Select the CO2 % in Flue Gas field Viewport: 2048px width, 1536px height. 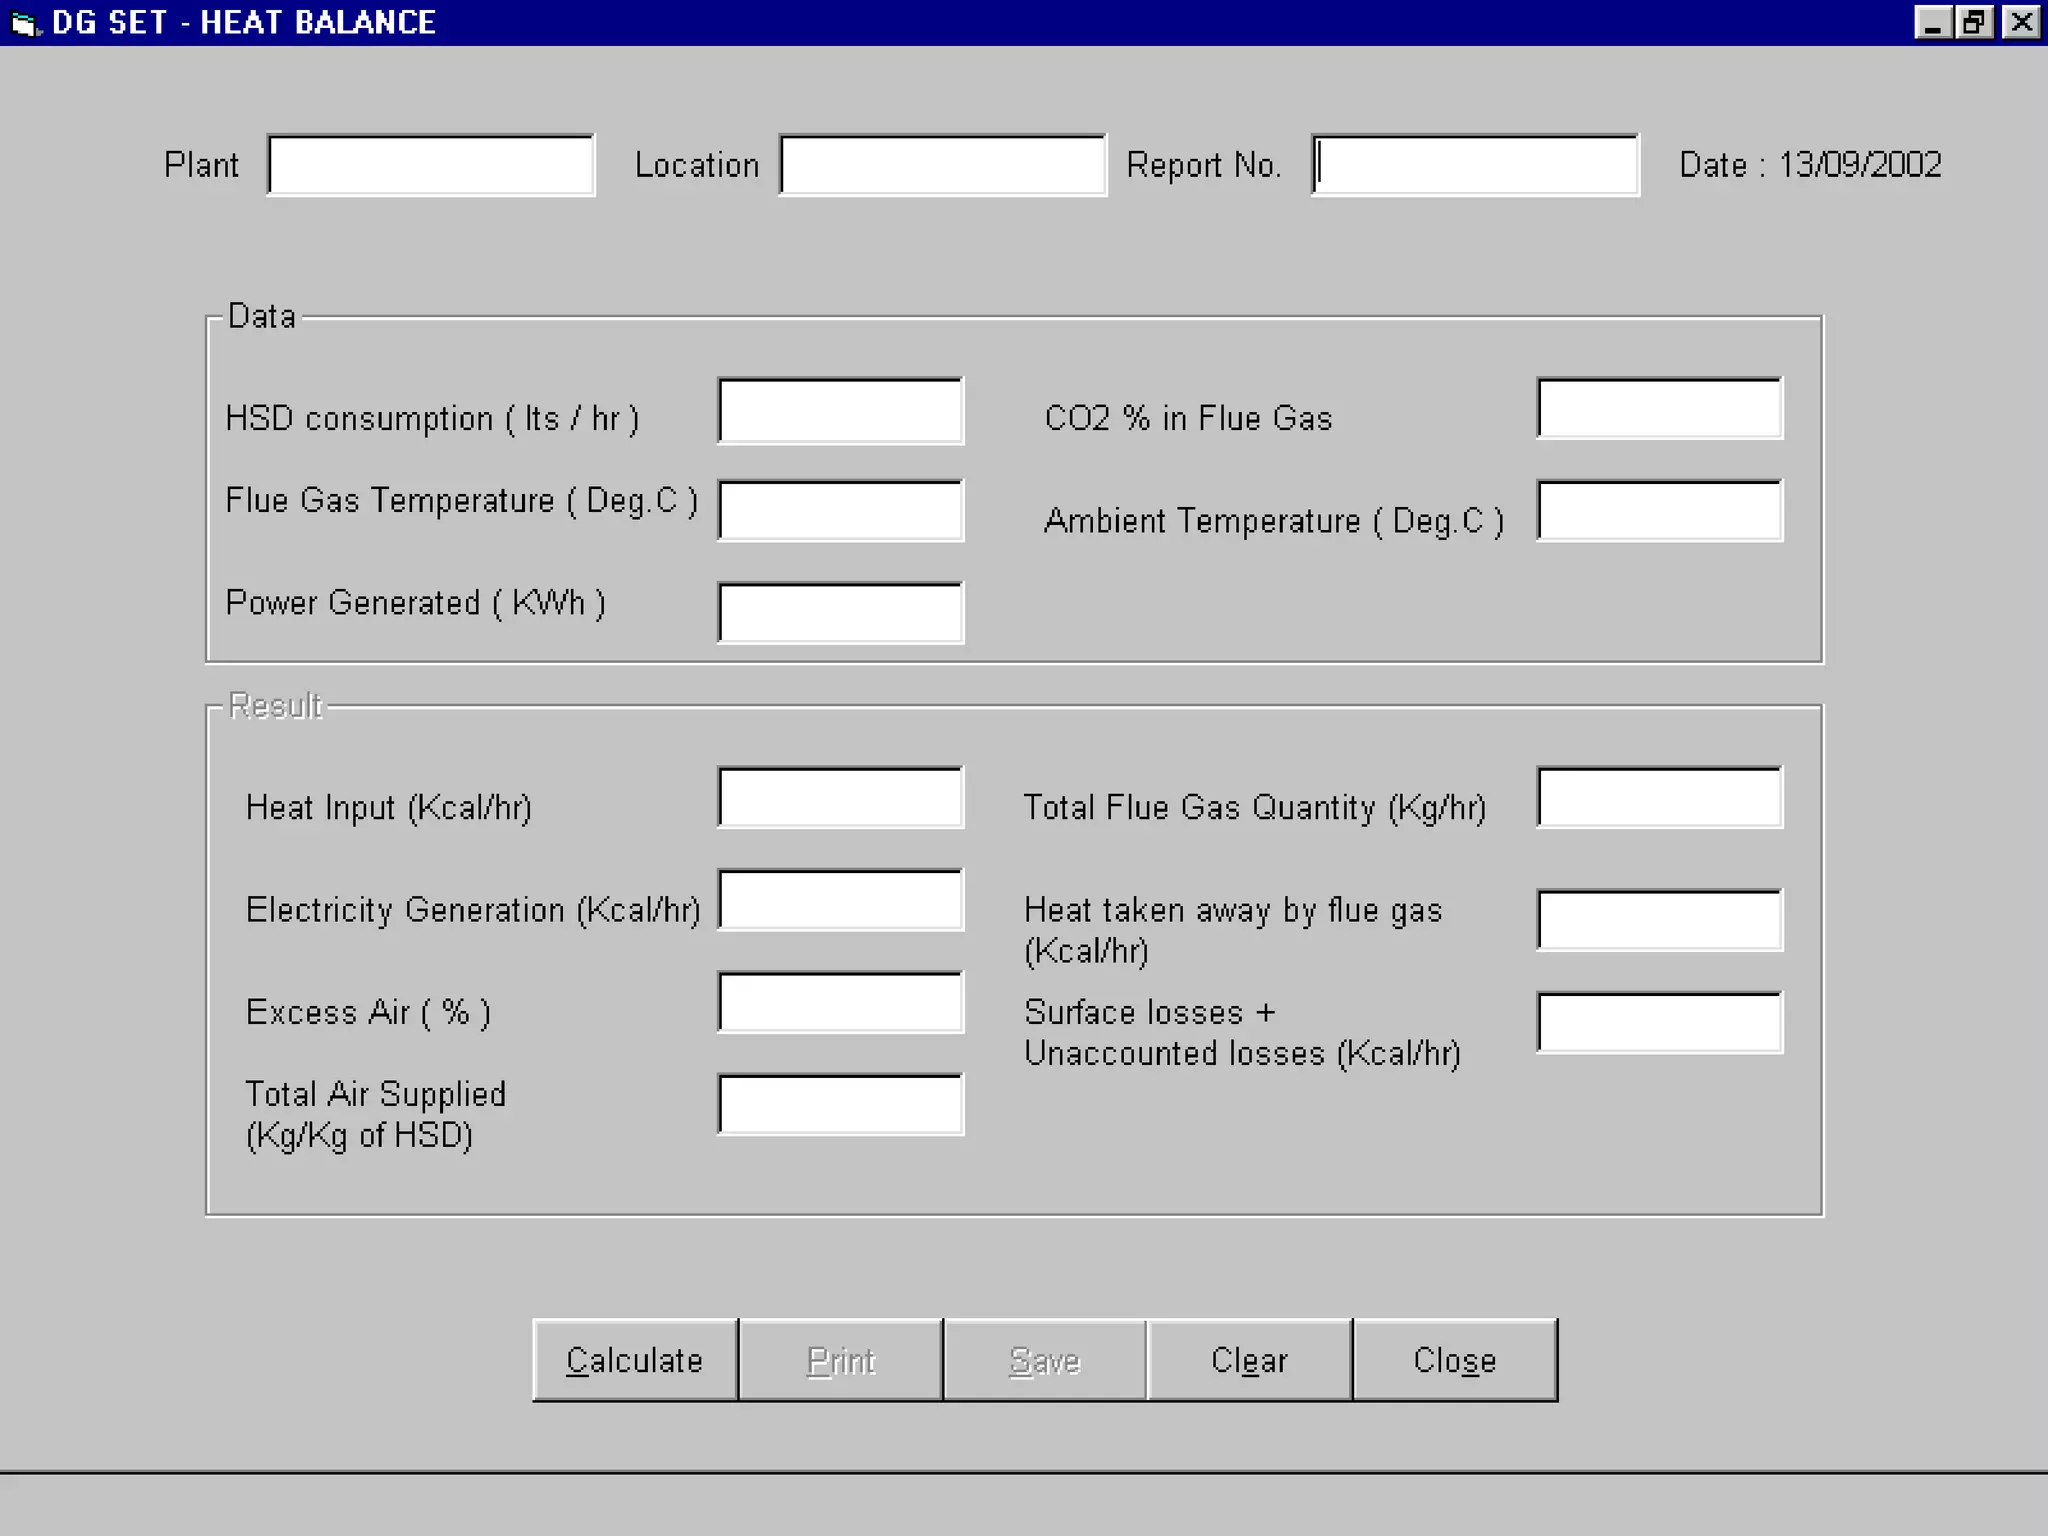pos(1659,408)
